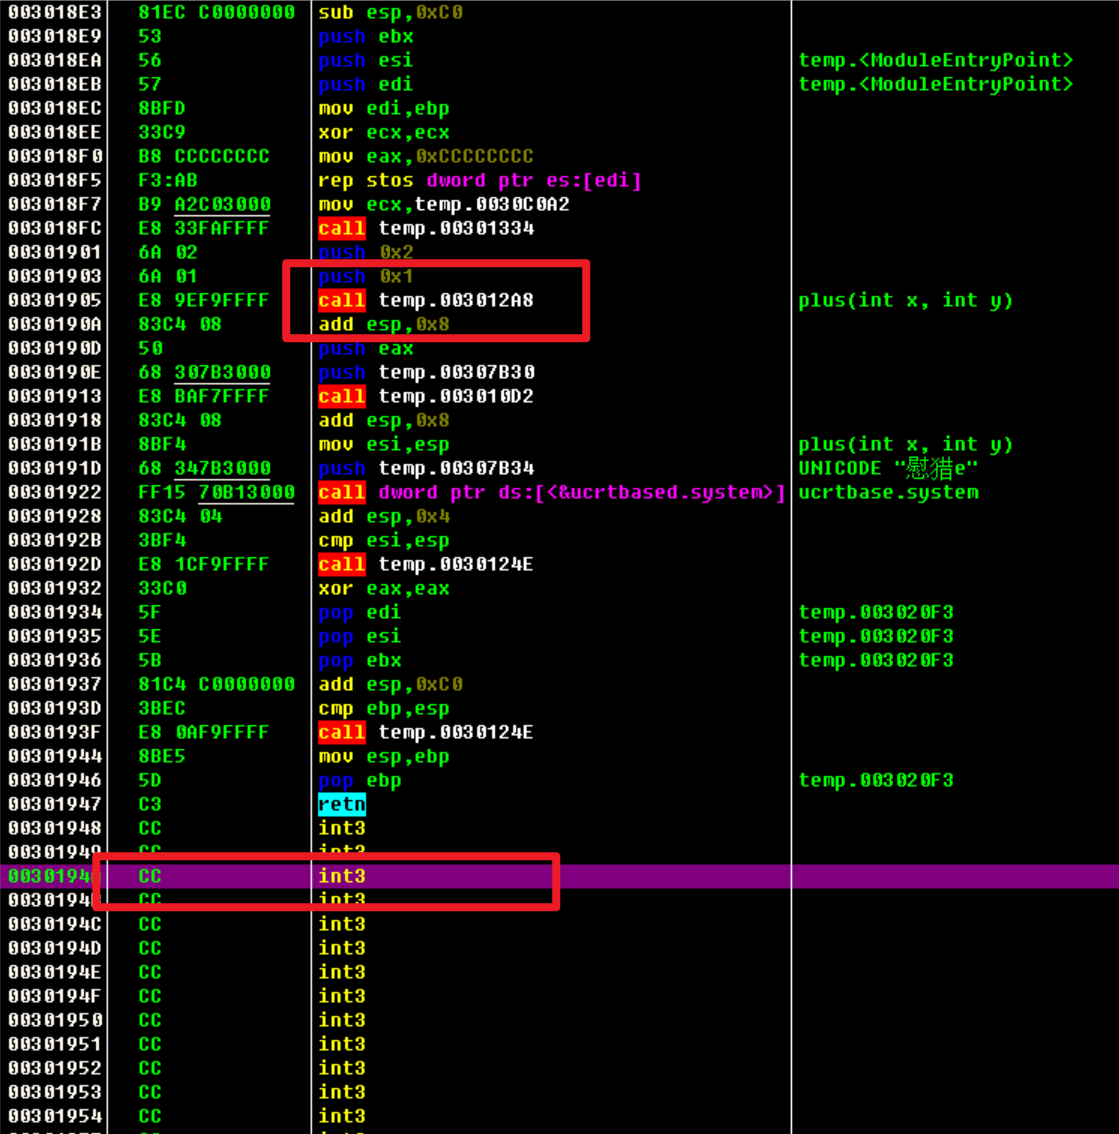Image resolution: width=1119 pixels, height=1134 pixels.
Task: Click the UNICODE string comment
Action: pyautogui.click(x=888, y=469)
